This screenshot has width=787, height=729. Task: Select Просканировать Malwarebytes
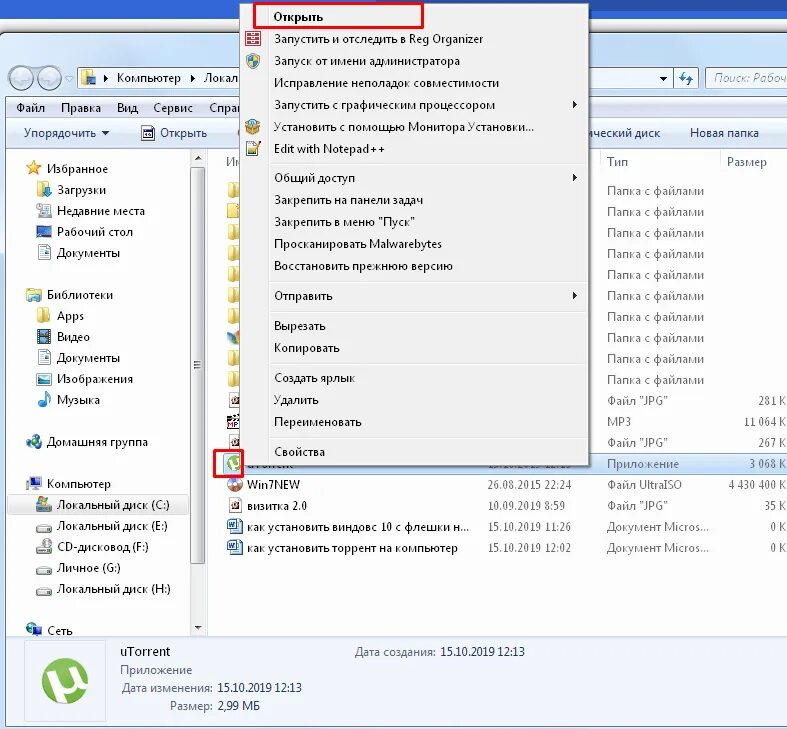(358, 244)
